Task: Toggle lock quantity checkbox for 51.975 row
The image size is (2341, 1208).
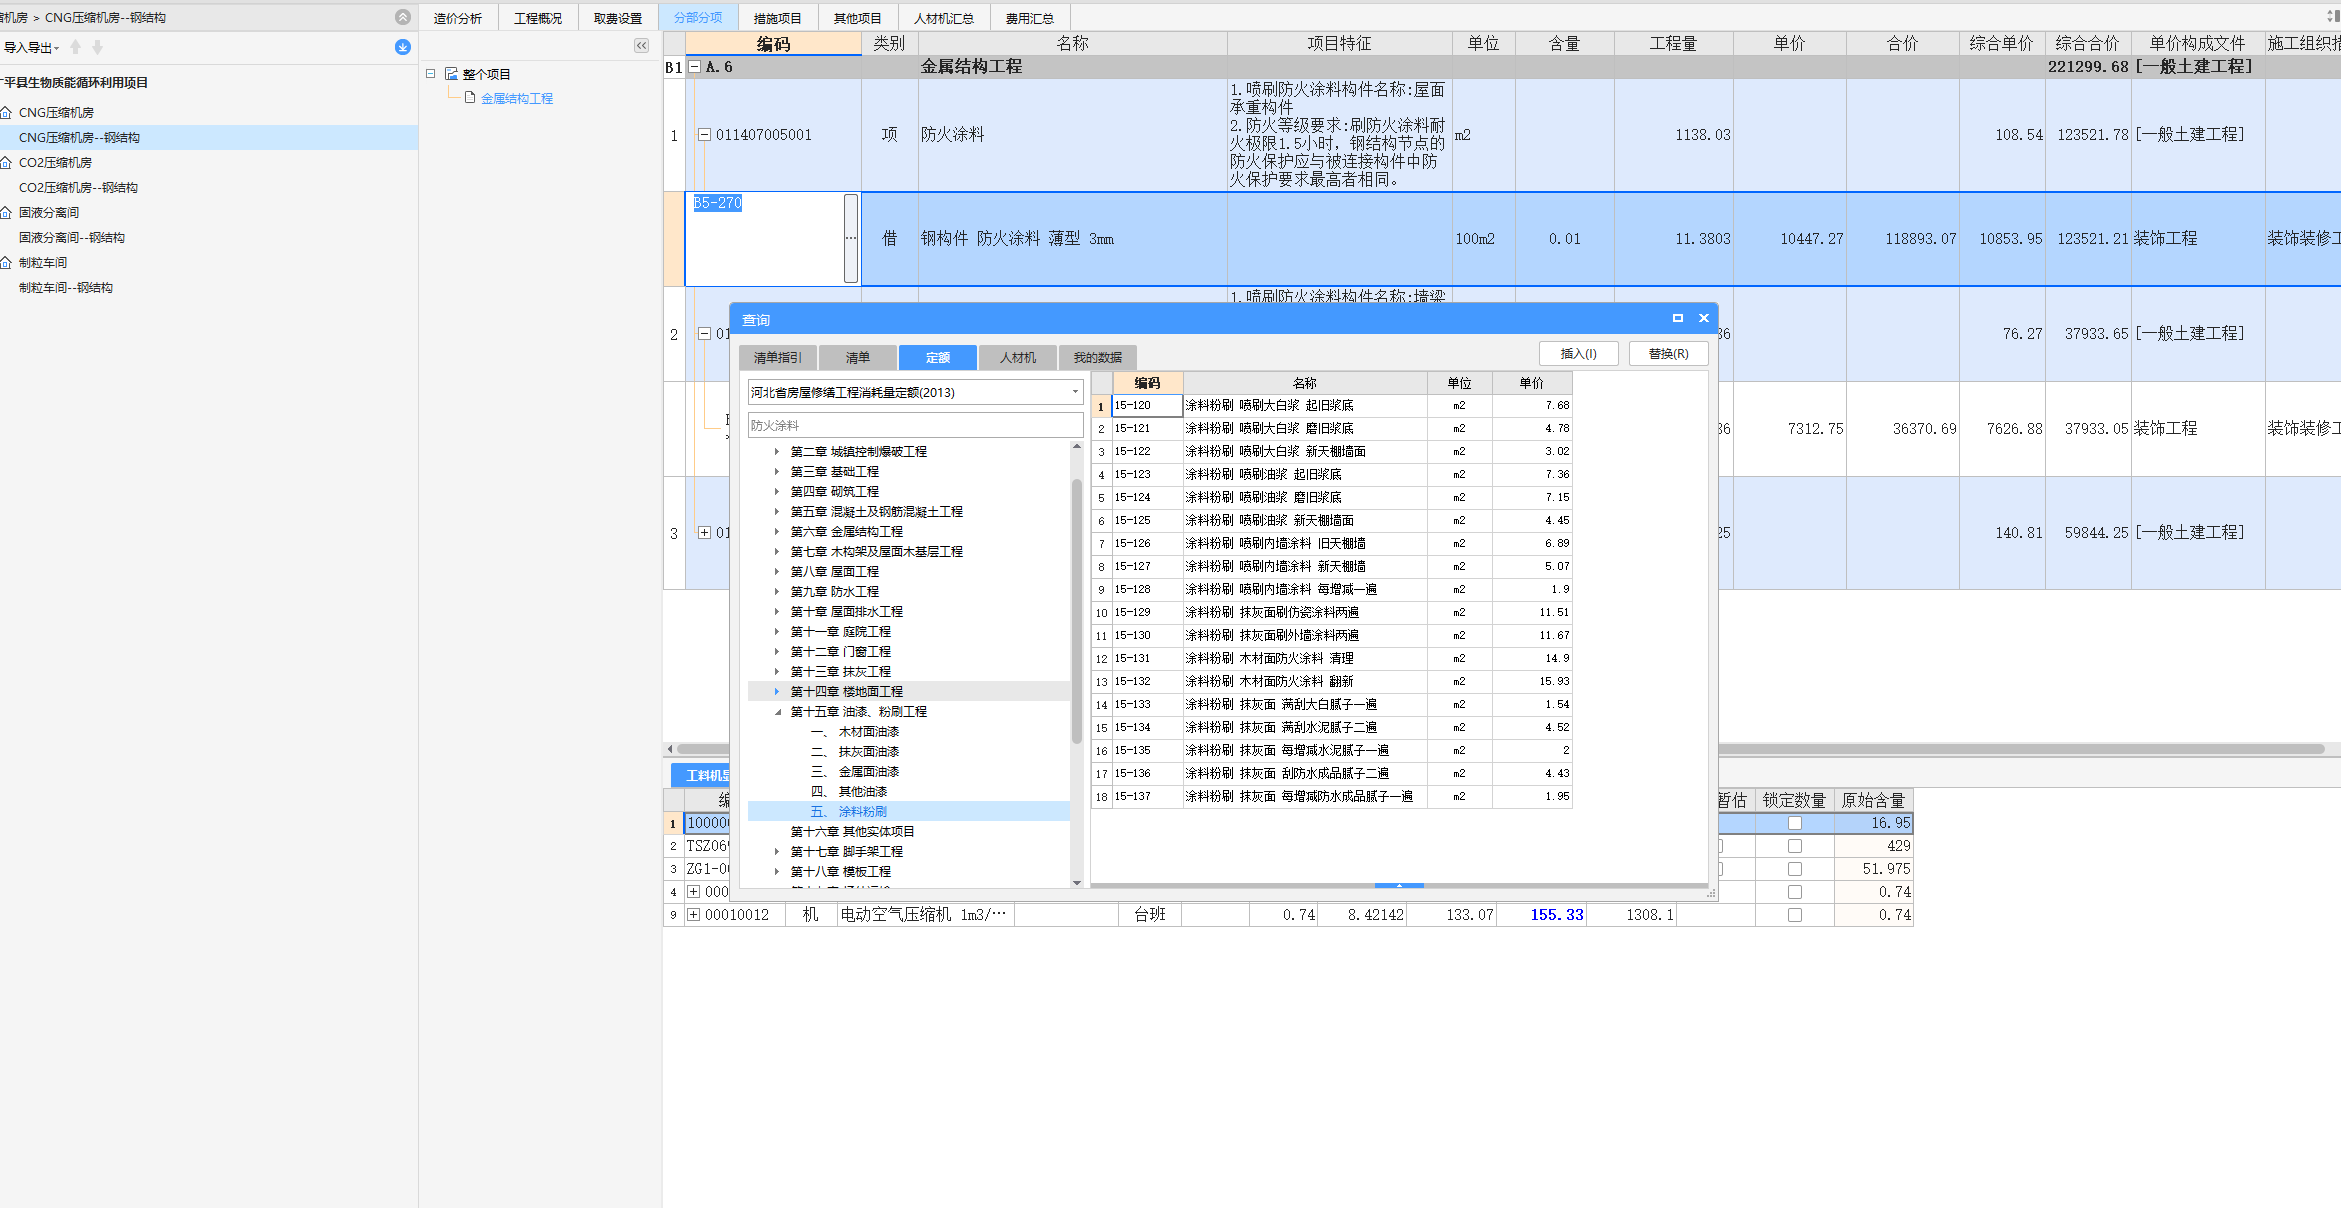Action: tap(1795, 869)
